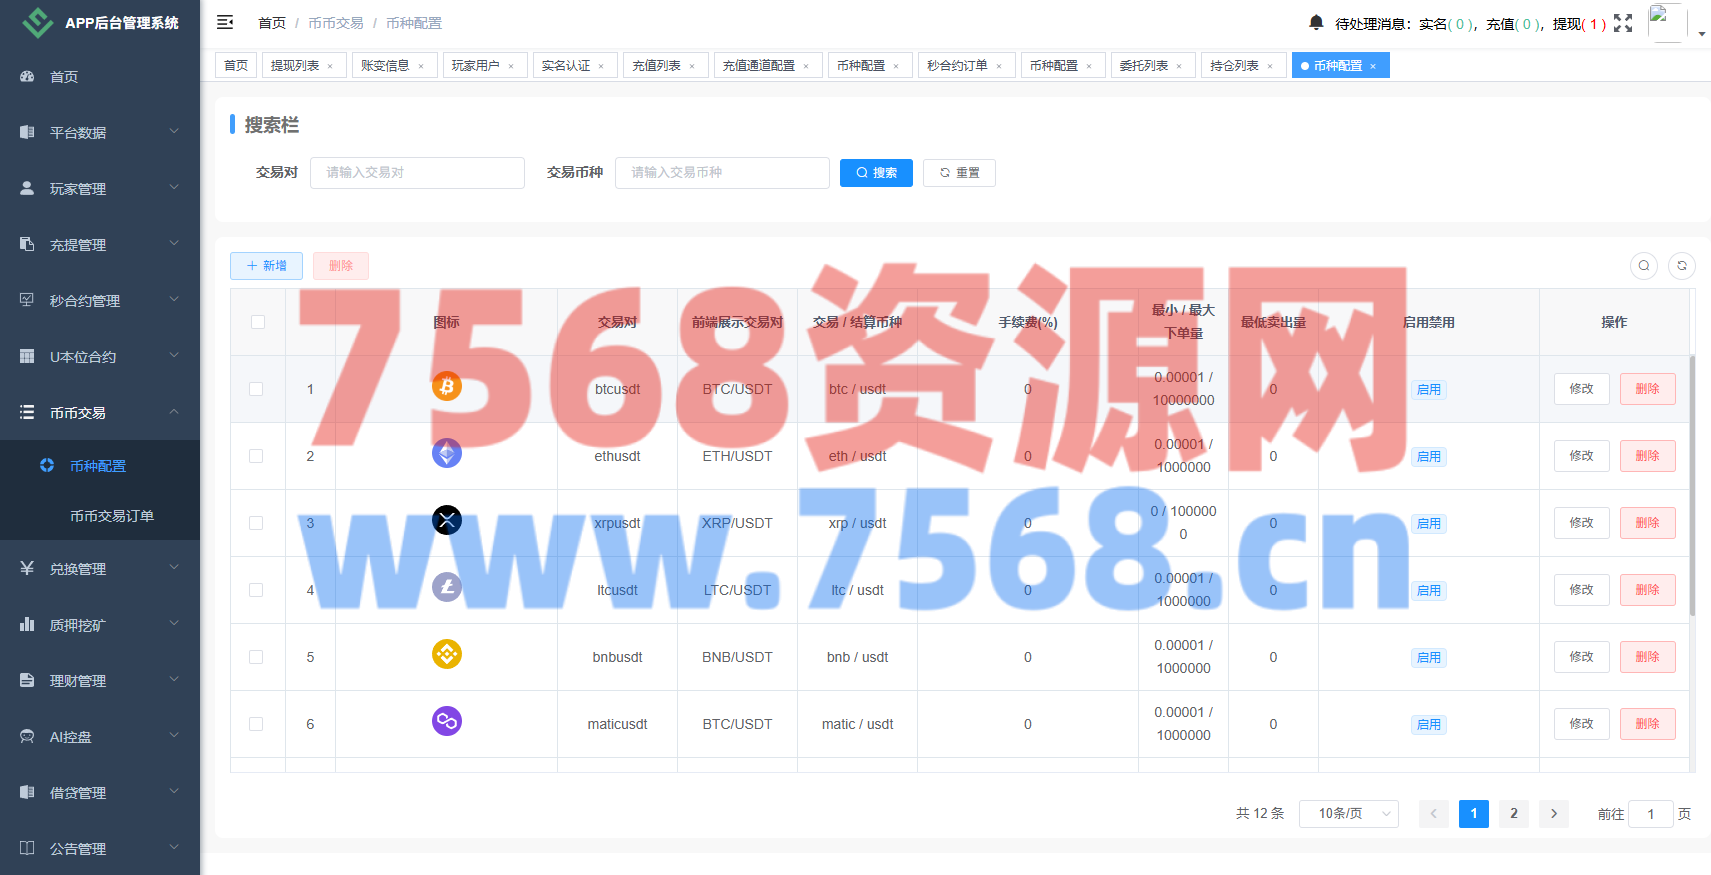Focus the 交易对 search input field
Image resolution: width=1711 pixels, height=875 pixels.
(417, 173)
